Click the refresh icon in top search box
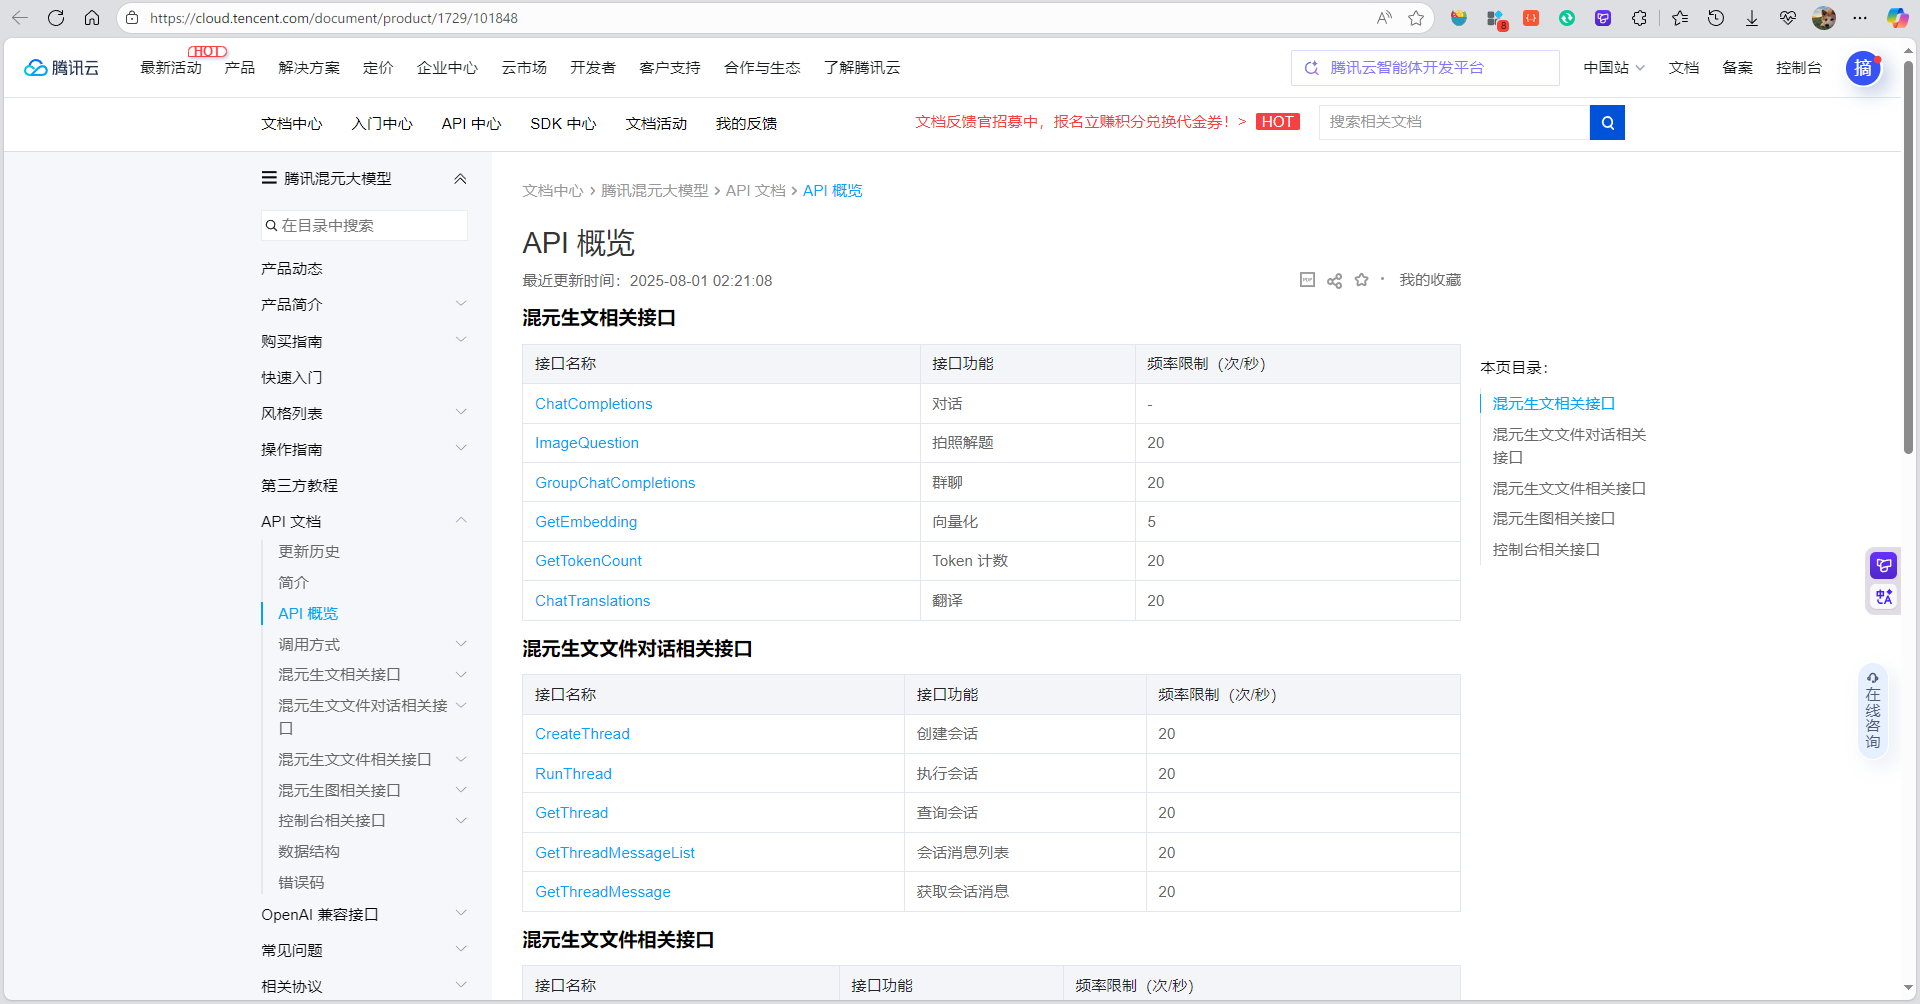 pos(1312,68)
